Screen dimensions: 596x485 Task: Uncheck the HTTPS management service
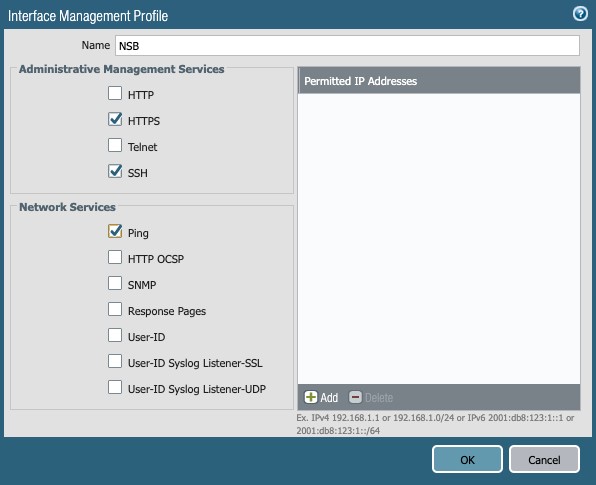[115, 119]
